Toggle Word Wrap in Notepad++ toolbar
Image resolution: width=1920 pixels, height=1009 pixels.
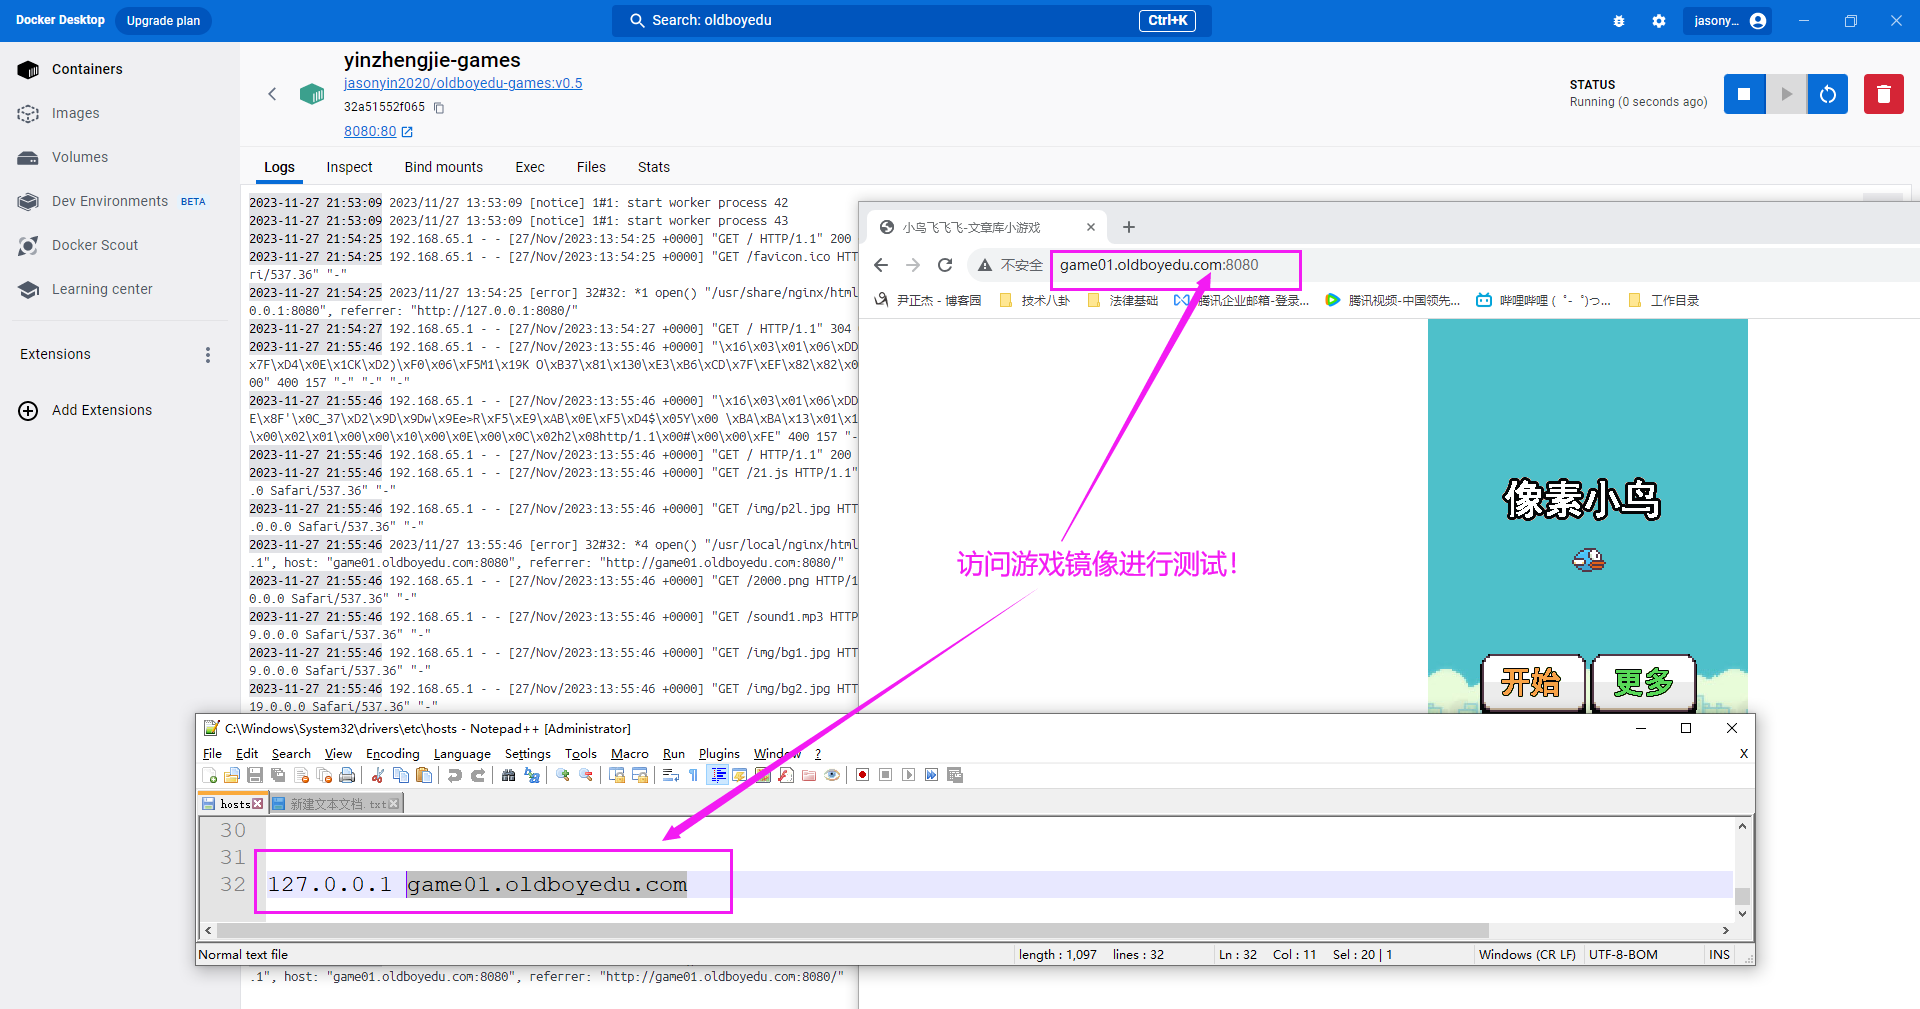[x=671, y=775]
